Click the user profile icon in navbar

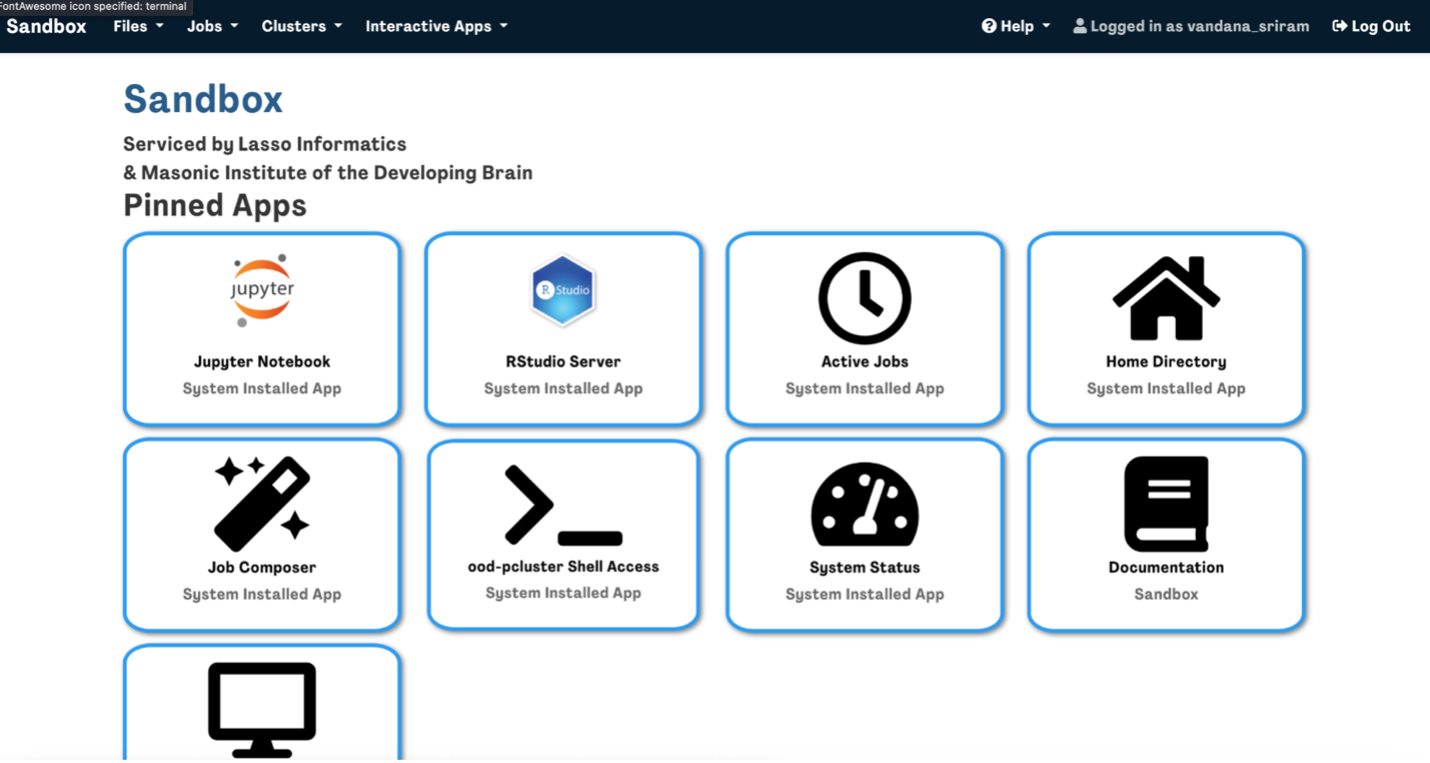[x=1080, y=26]
